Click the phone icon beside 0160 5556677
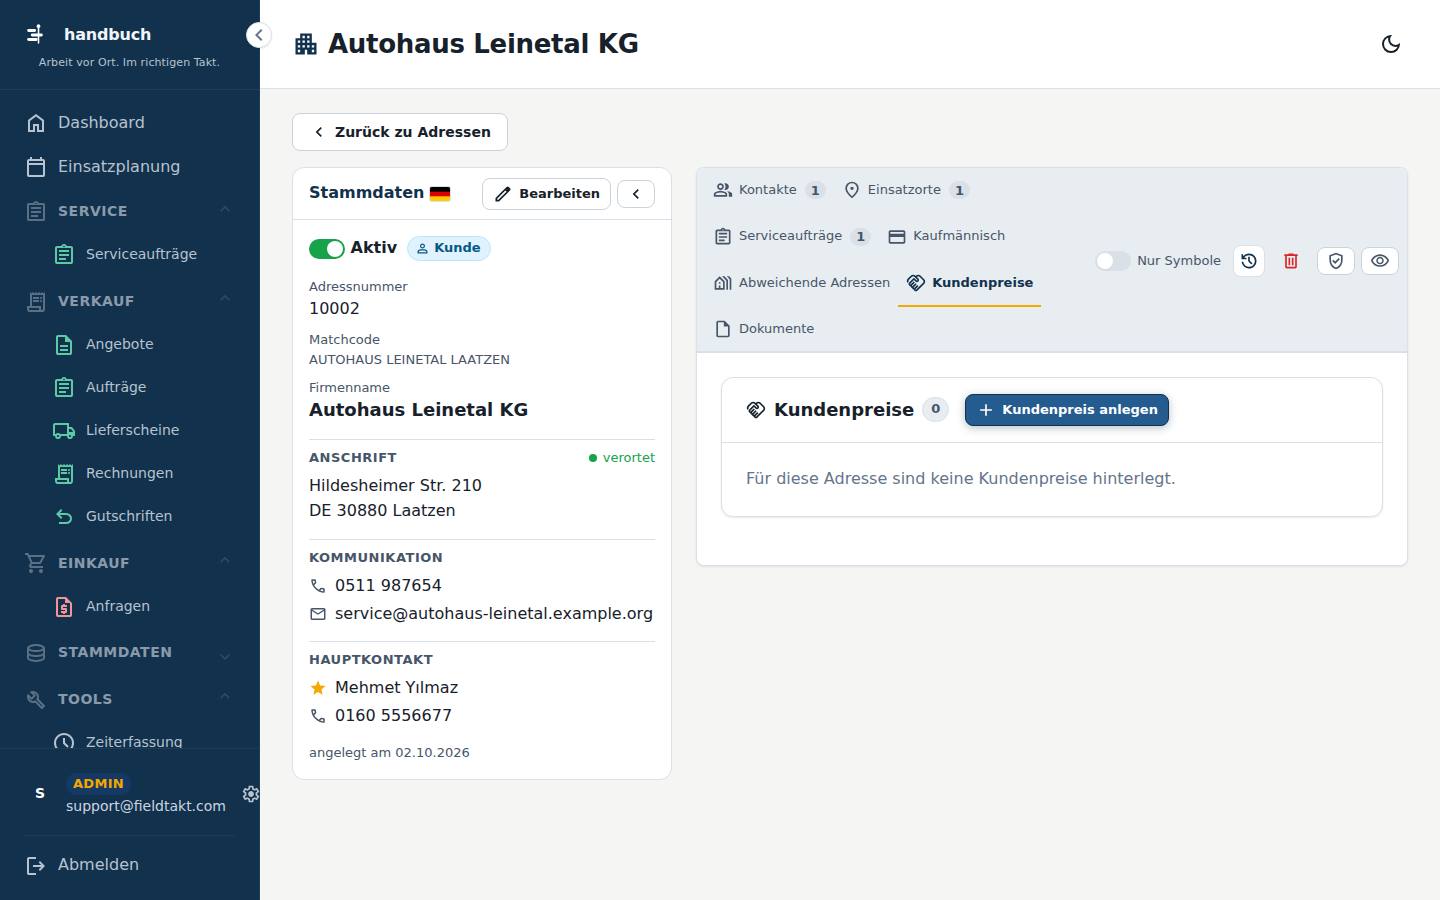This screenshot has height=900, width=1440. [x=318, y=716]
